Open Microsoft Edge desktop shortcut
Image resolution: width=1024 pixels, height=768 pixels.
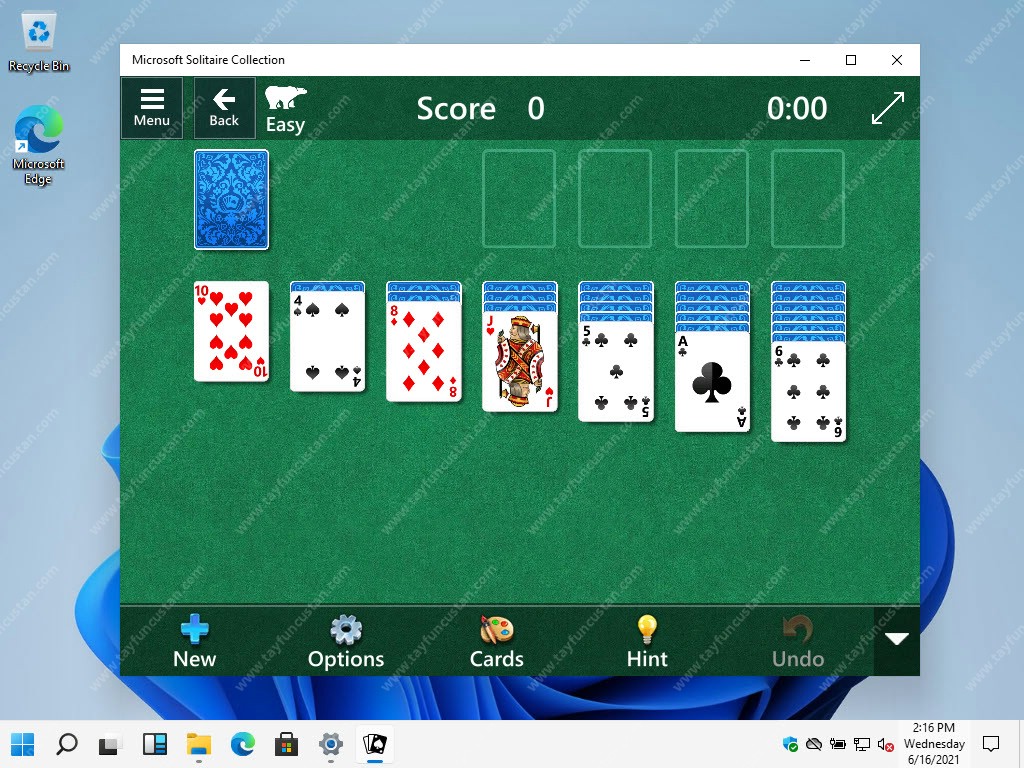tap(39, 146)
